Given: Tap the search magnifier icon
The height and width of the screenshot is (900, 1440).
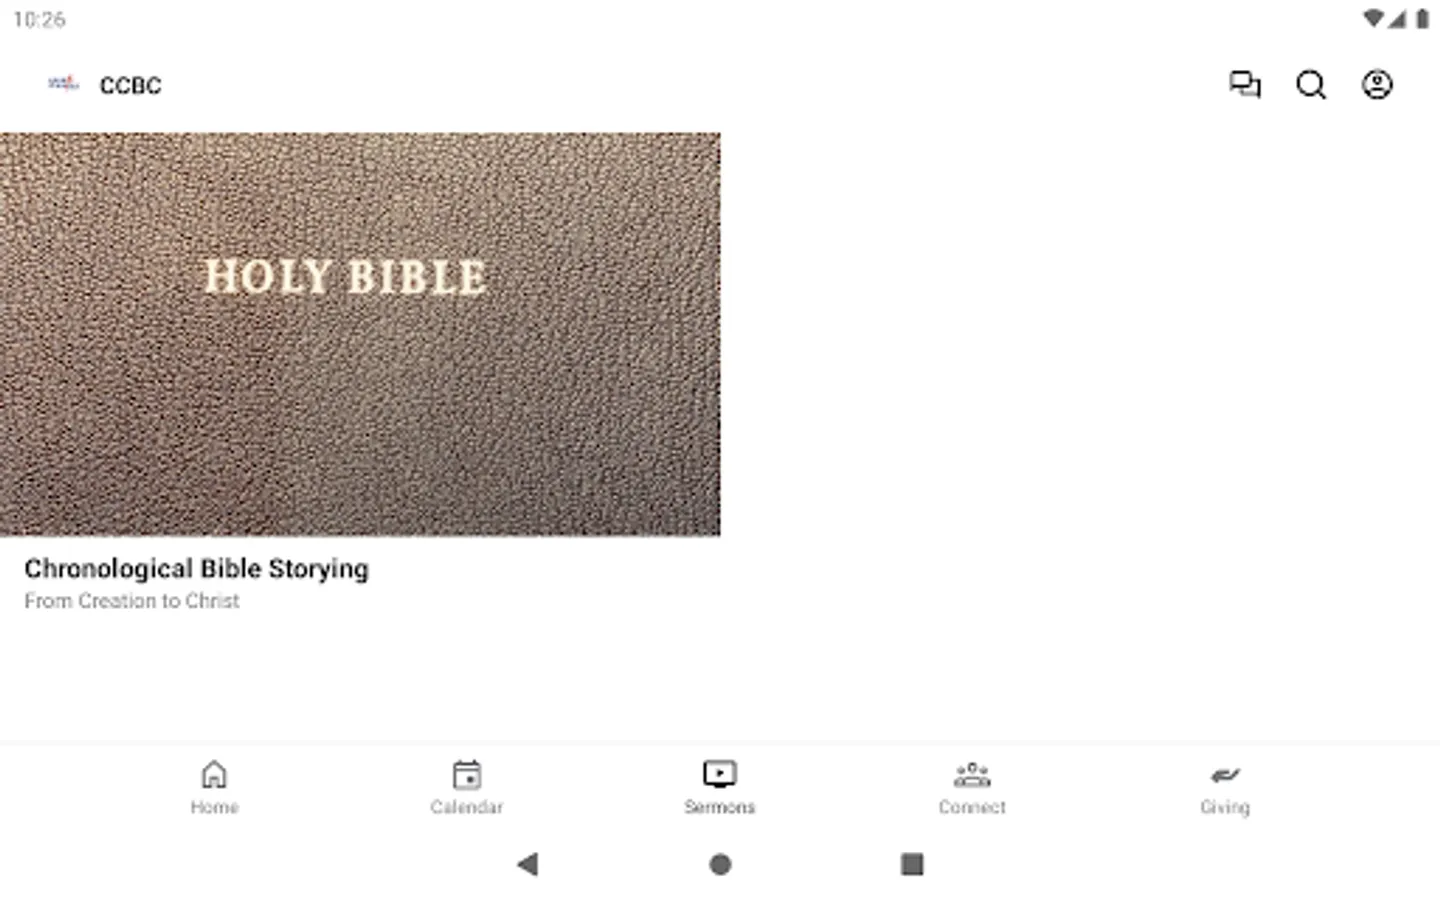Looking at the screenshot, I should tap(1311, 85).
